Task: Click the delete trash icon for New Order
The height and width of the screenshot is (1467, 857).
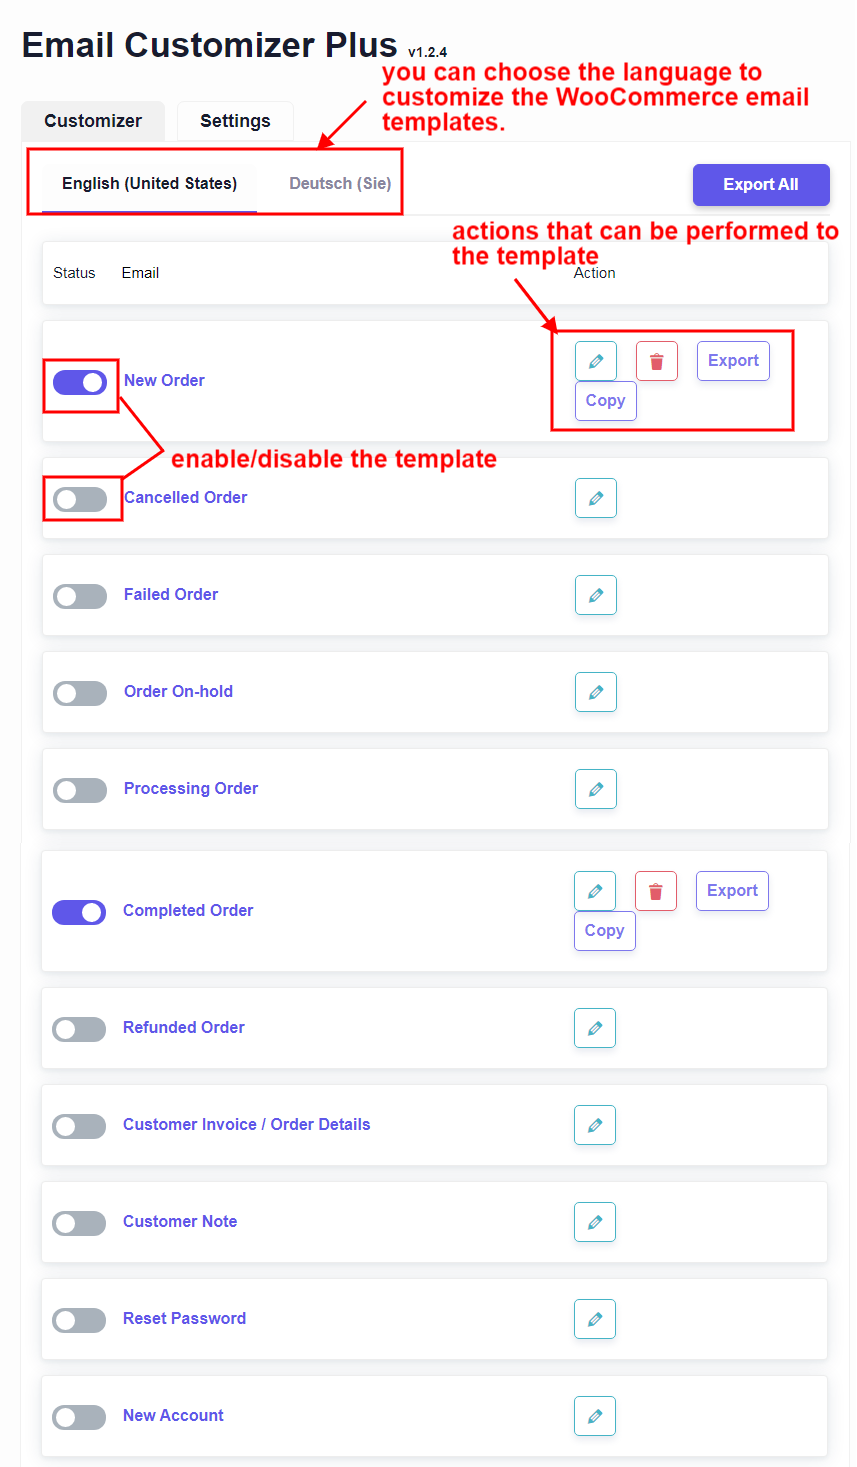Action: pyautogui.click(x=656, y=360)
